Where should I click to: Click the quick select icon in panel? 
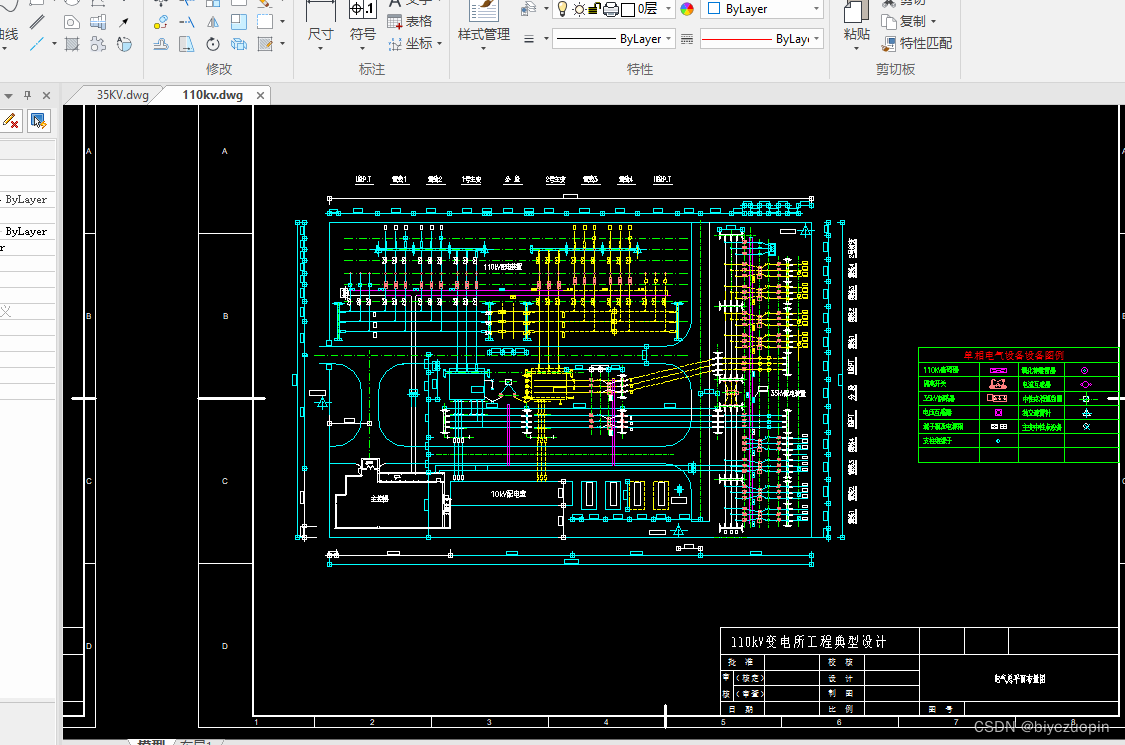coord(38,121)
